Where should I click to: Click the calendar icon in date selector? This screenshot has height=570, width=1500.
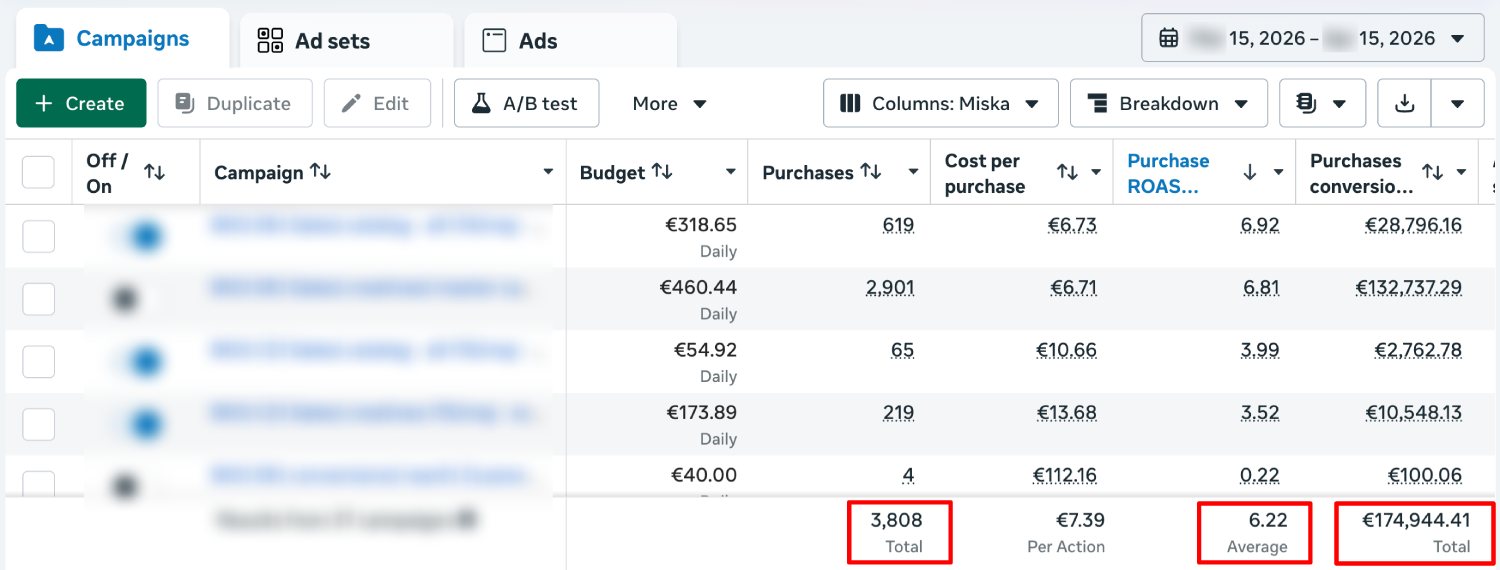tap(1168, 38)
